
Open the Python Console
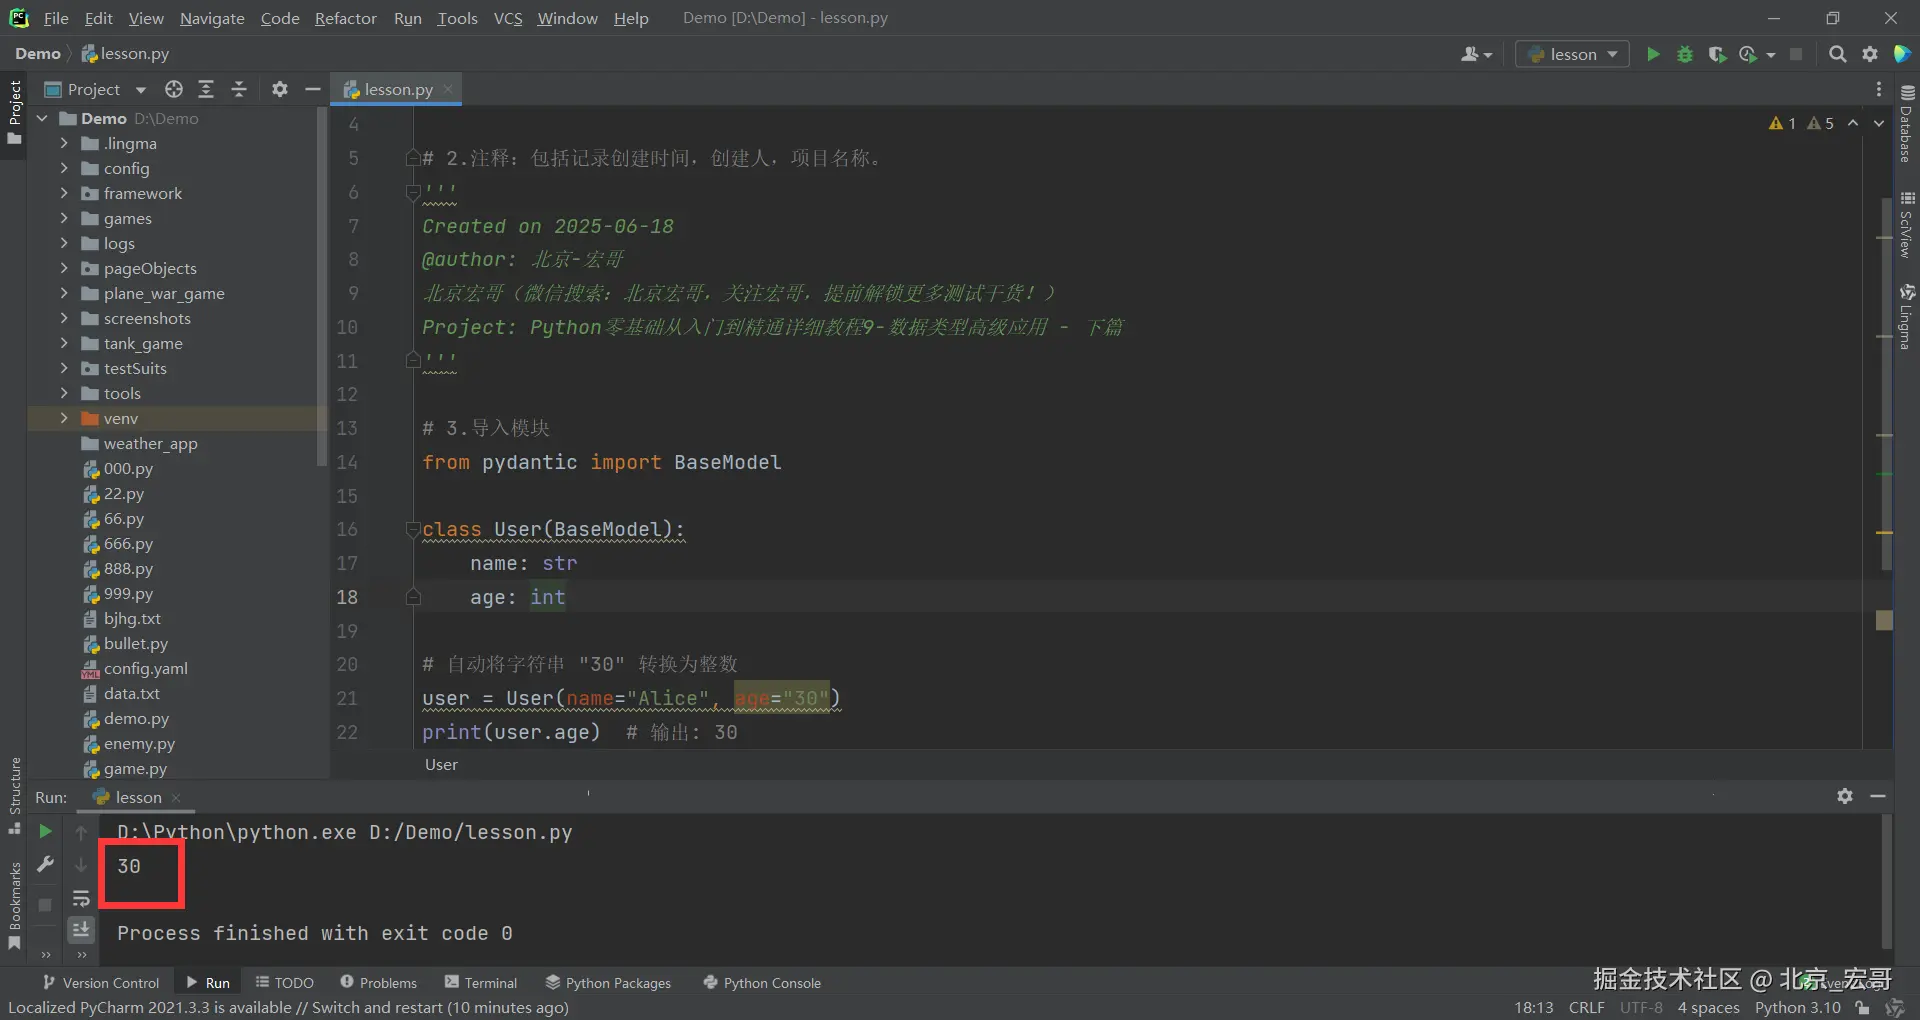(x=762, y=983)
